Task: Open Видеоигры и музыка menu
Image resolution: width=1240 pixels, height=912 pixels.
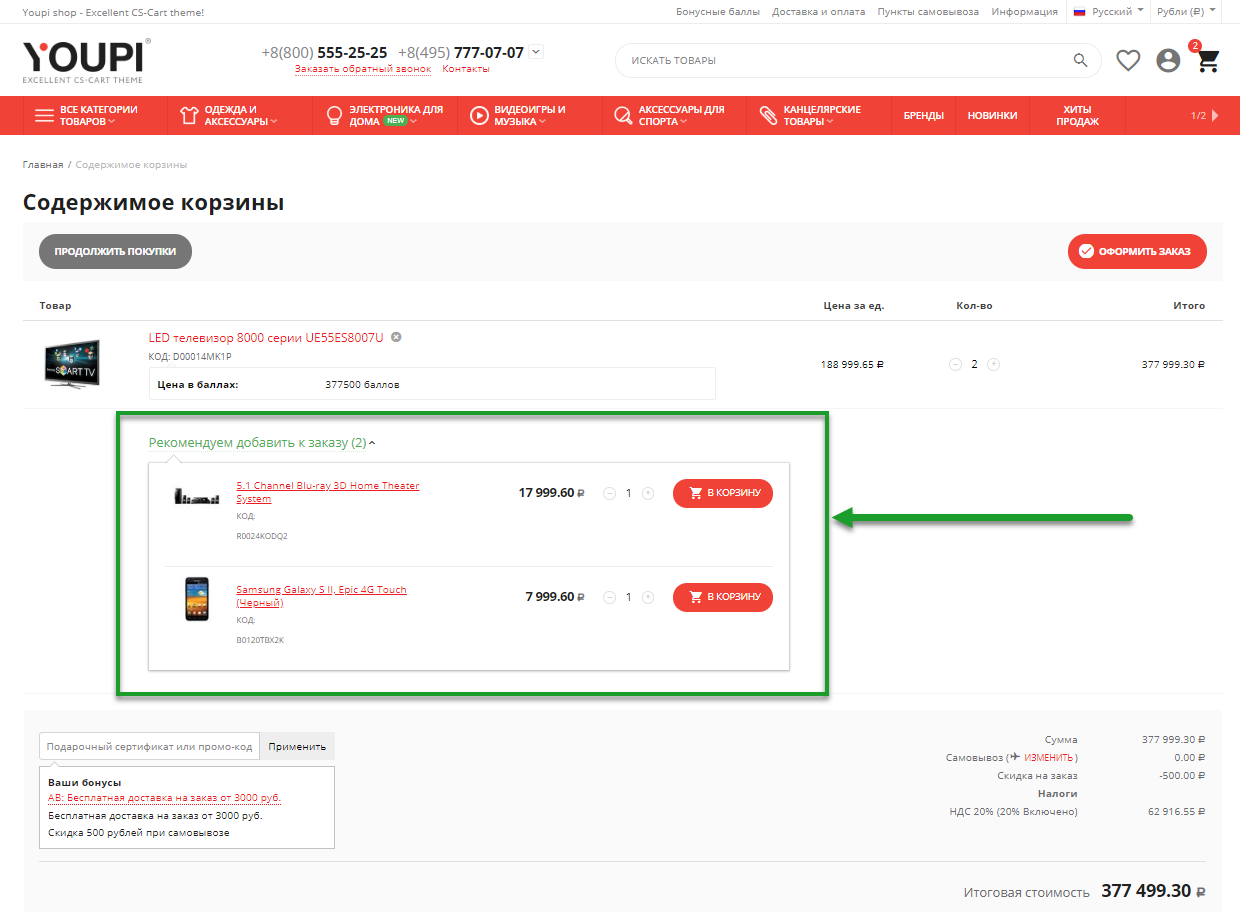Action: point(530,115)
